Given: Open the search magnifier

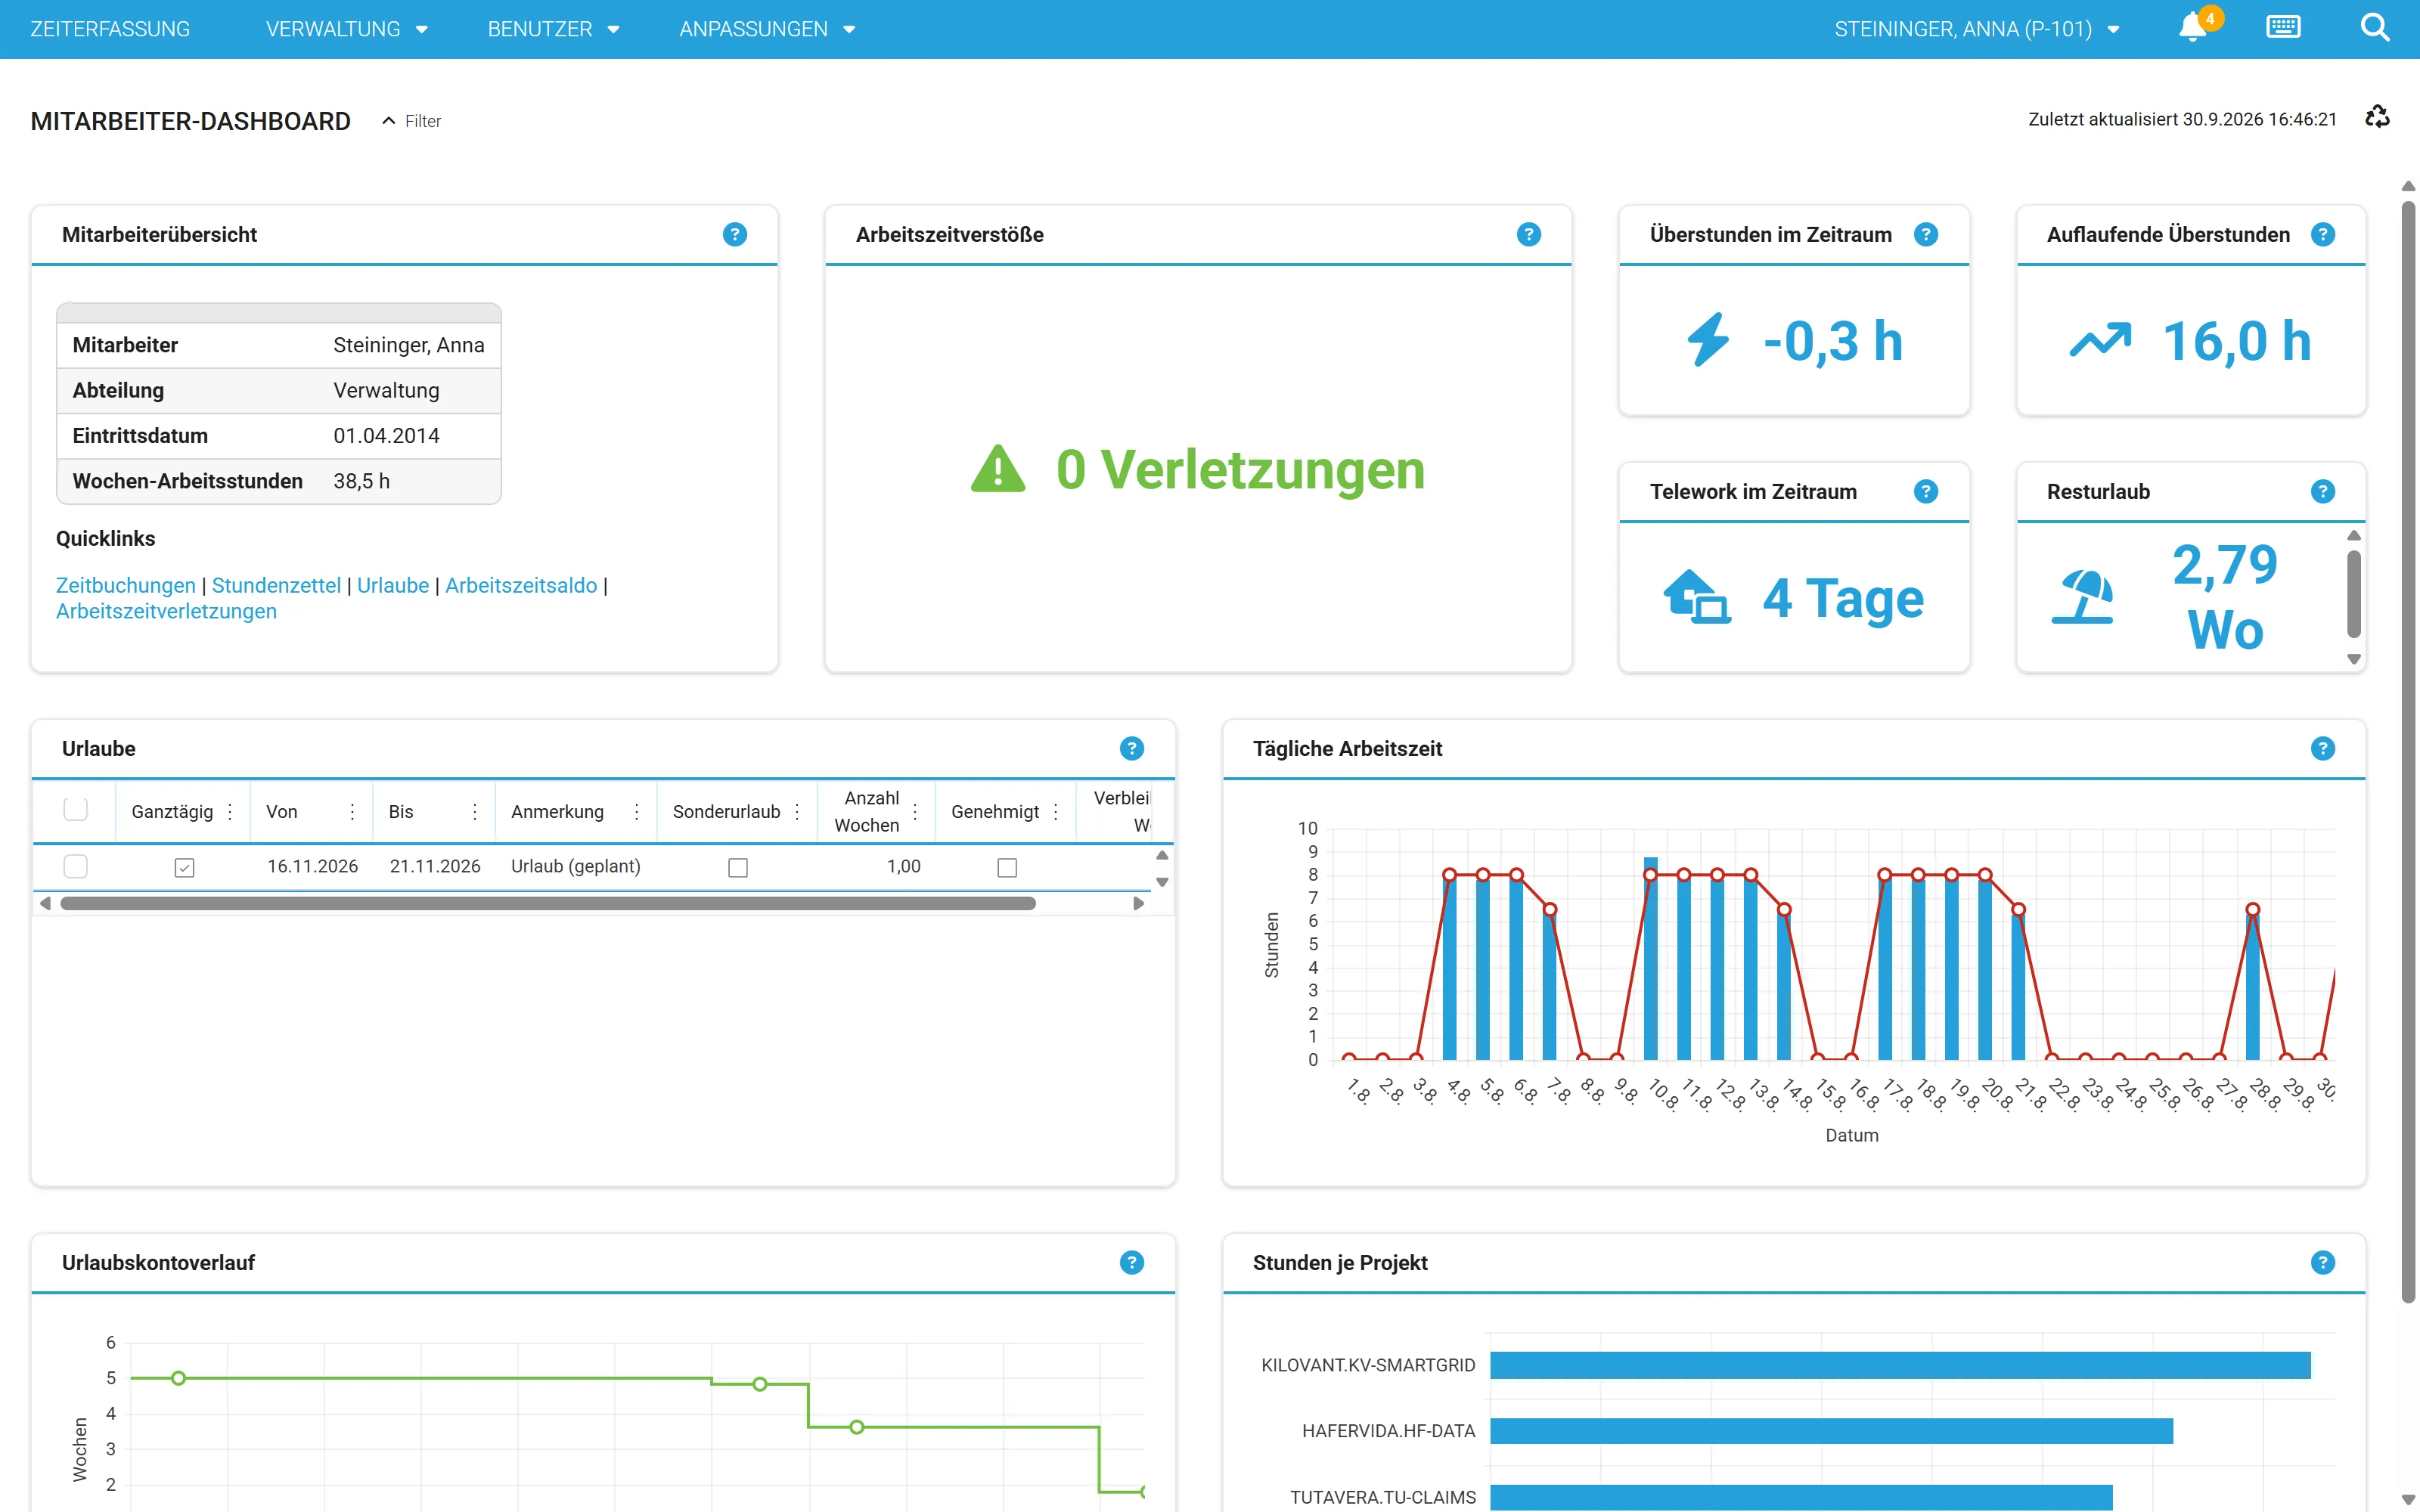Looking at the screenshot, I should coord(2374,28).
